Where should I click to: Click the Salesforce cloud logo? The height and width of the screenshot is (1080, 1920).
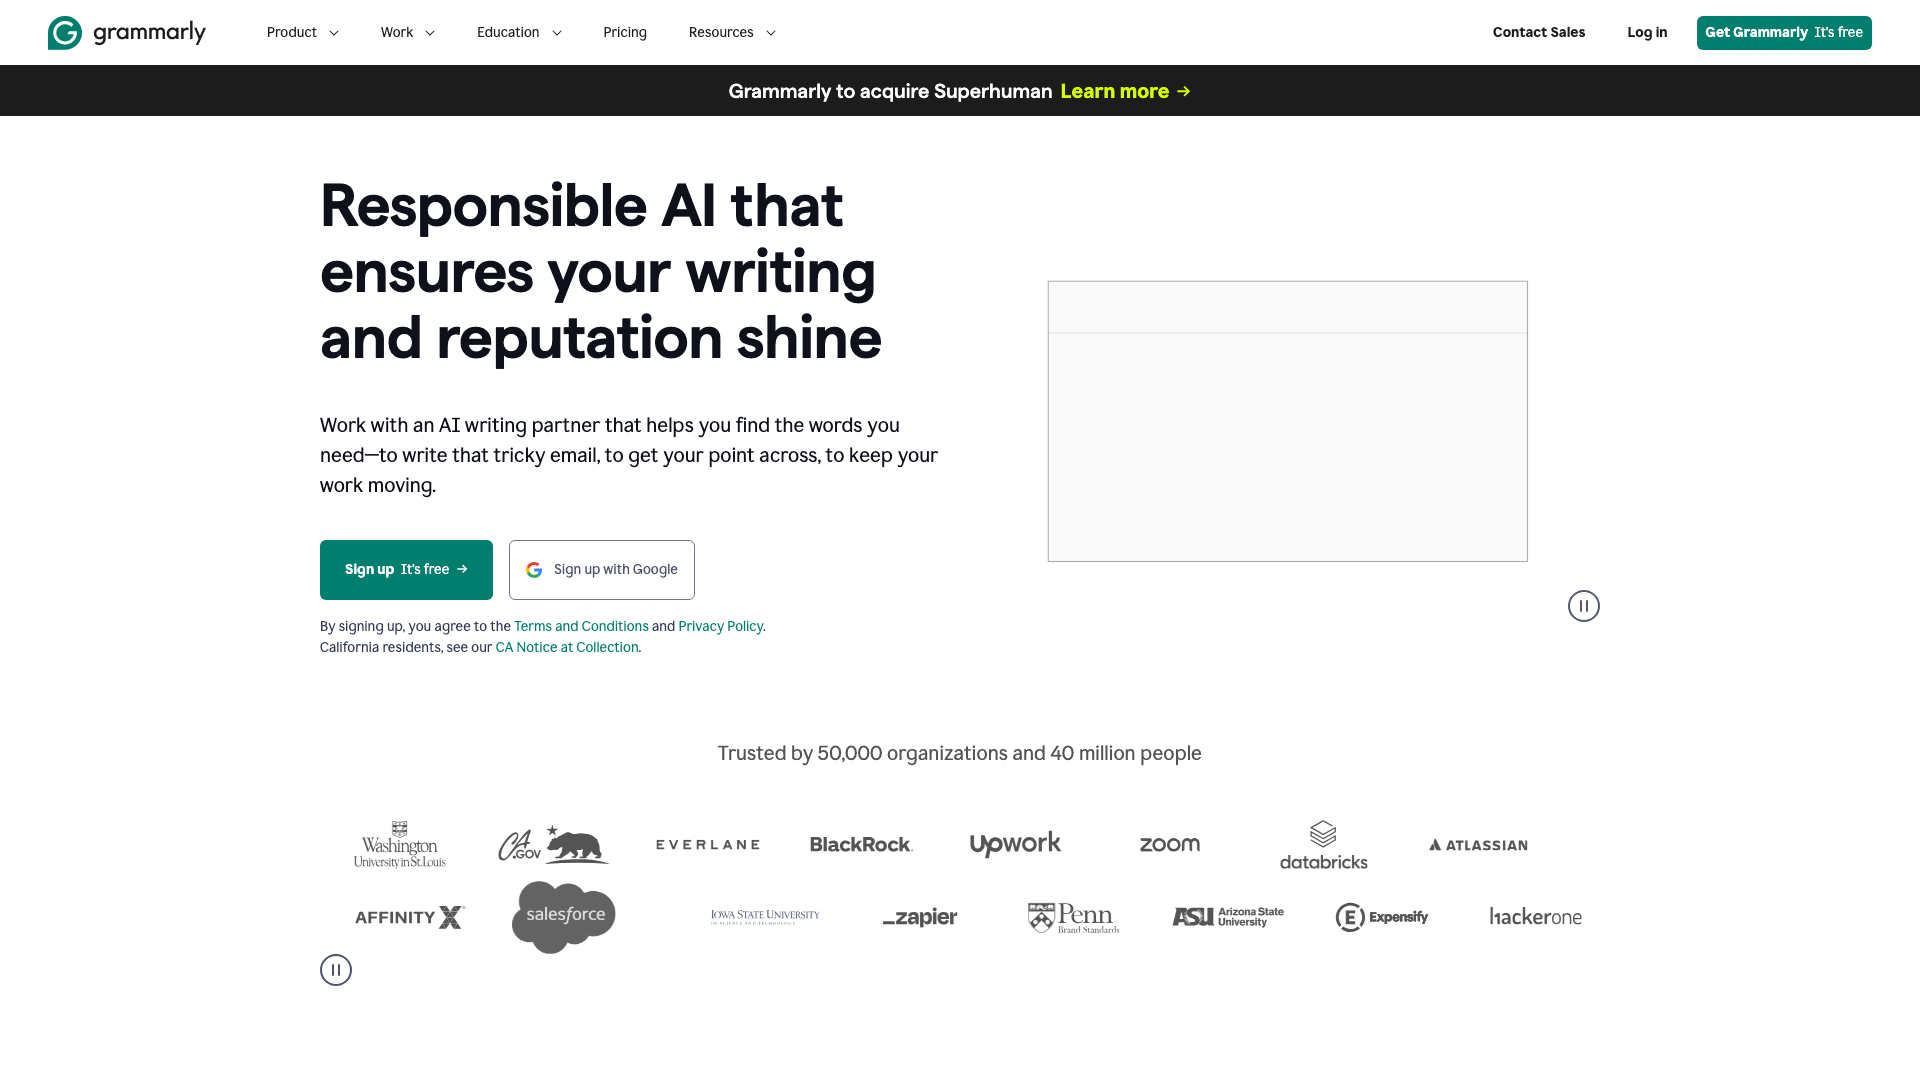pyautogui.click(x=564, y=917)
